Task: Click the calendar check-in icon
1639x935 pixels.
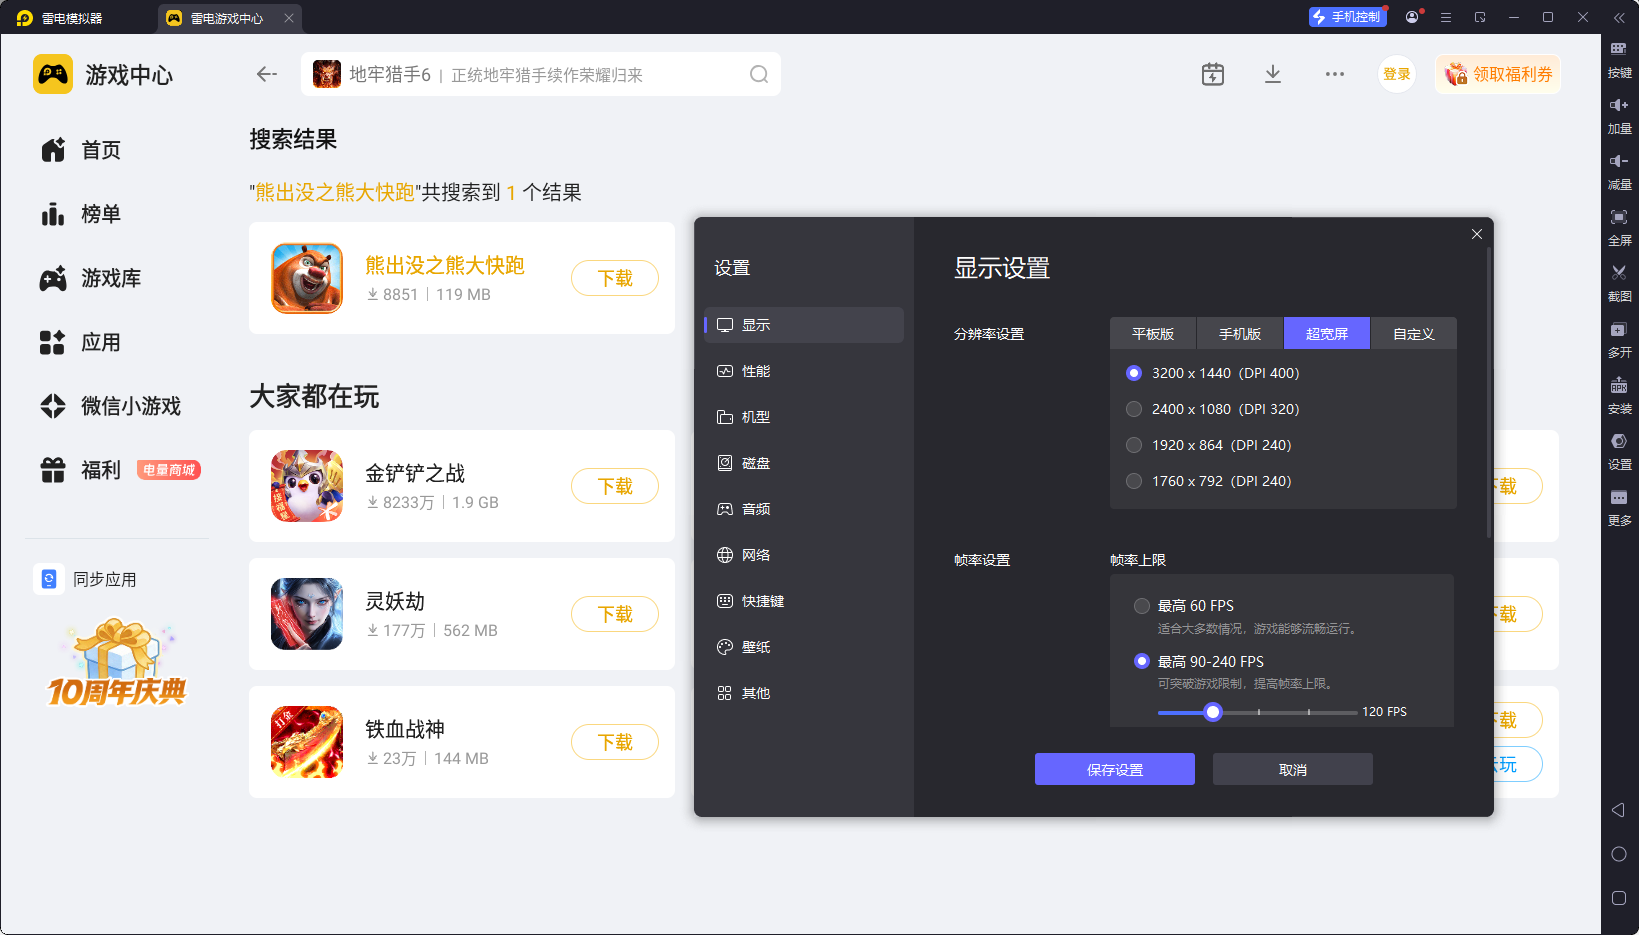Action: click(x=1212, y=74)
